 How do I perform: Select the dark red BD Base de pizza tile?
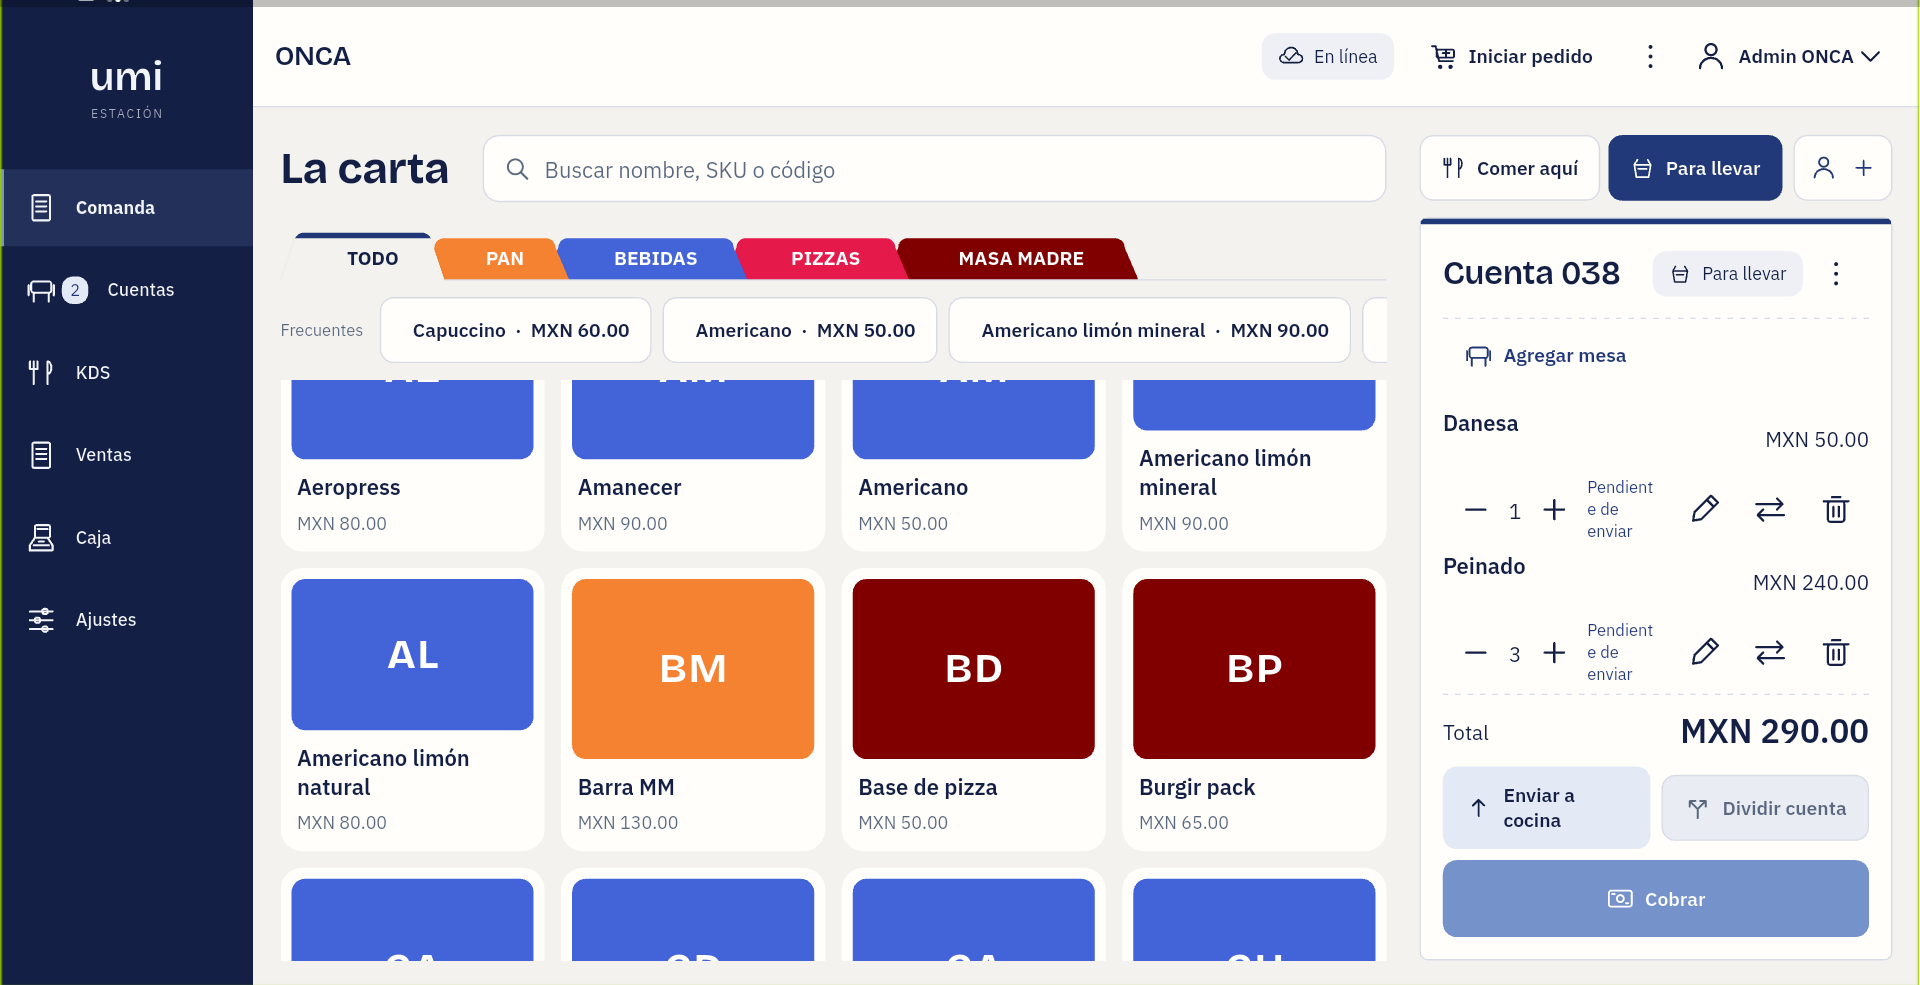pos(974,668)
